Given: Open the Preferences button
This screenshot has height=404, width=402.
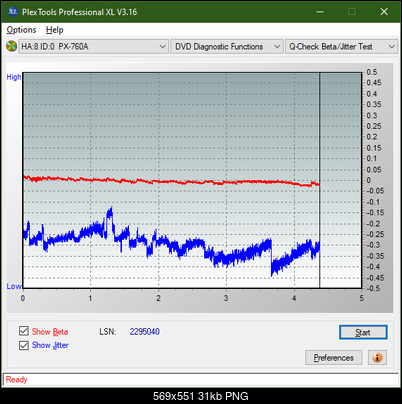Looking at the screenshot, I should 333,358.
